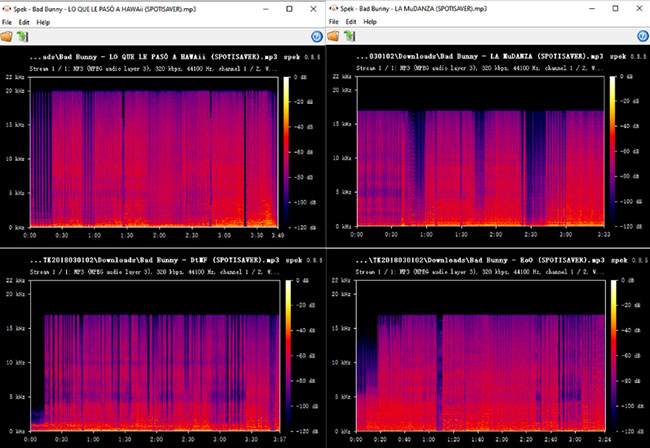Click the EoO spectrogram plot
This screenshot has height=448, width=650.
[481, 356]
